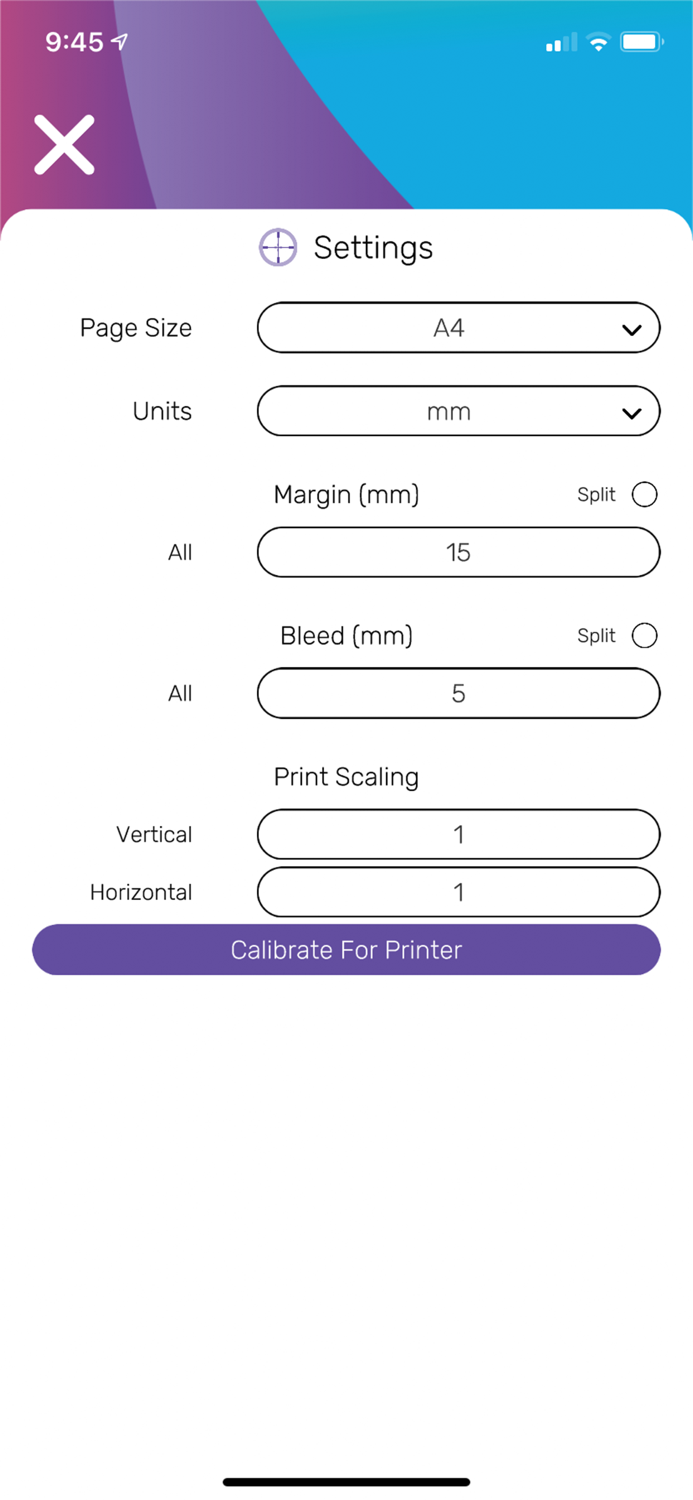Select the Bleed All value field
The image size is (693, 1500).
coord(458,694)
